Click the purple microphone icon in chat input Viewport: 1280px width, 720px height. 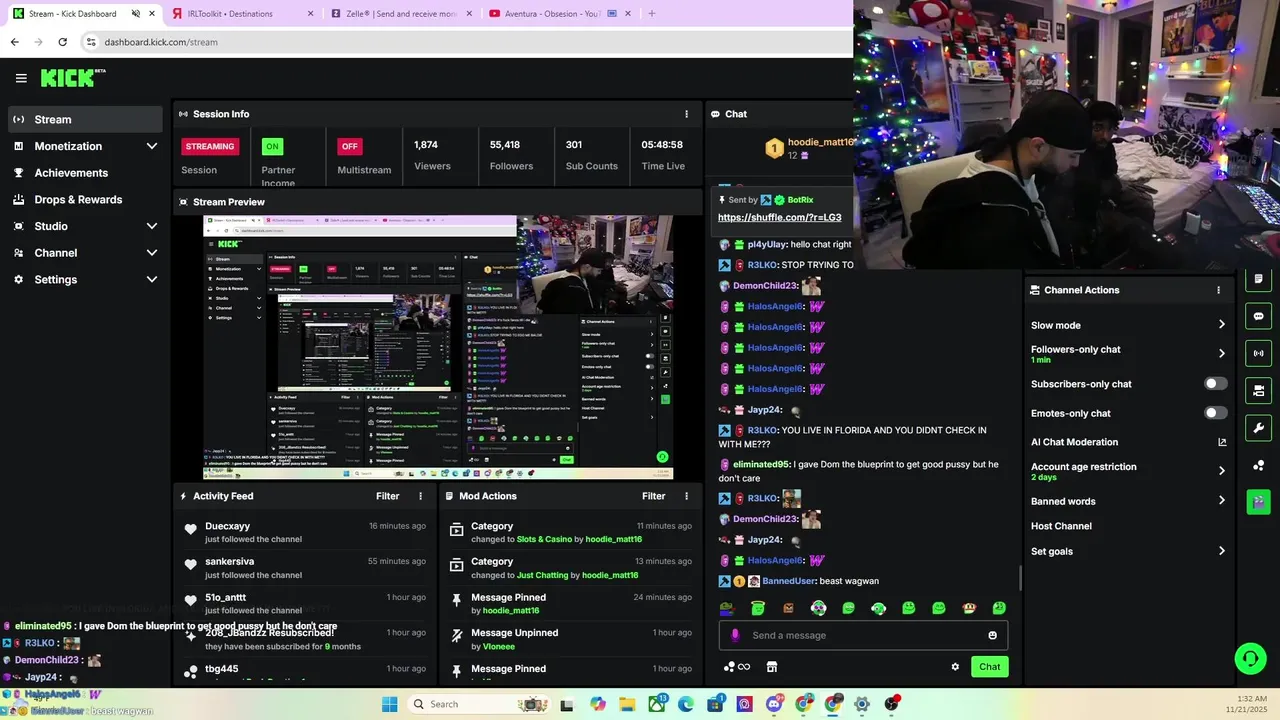(735, 635)
